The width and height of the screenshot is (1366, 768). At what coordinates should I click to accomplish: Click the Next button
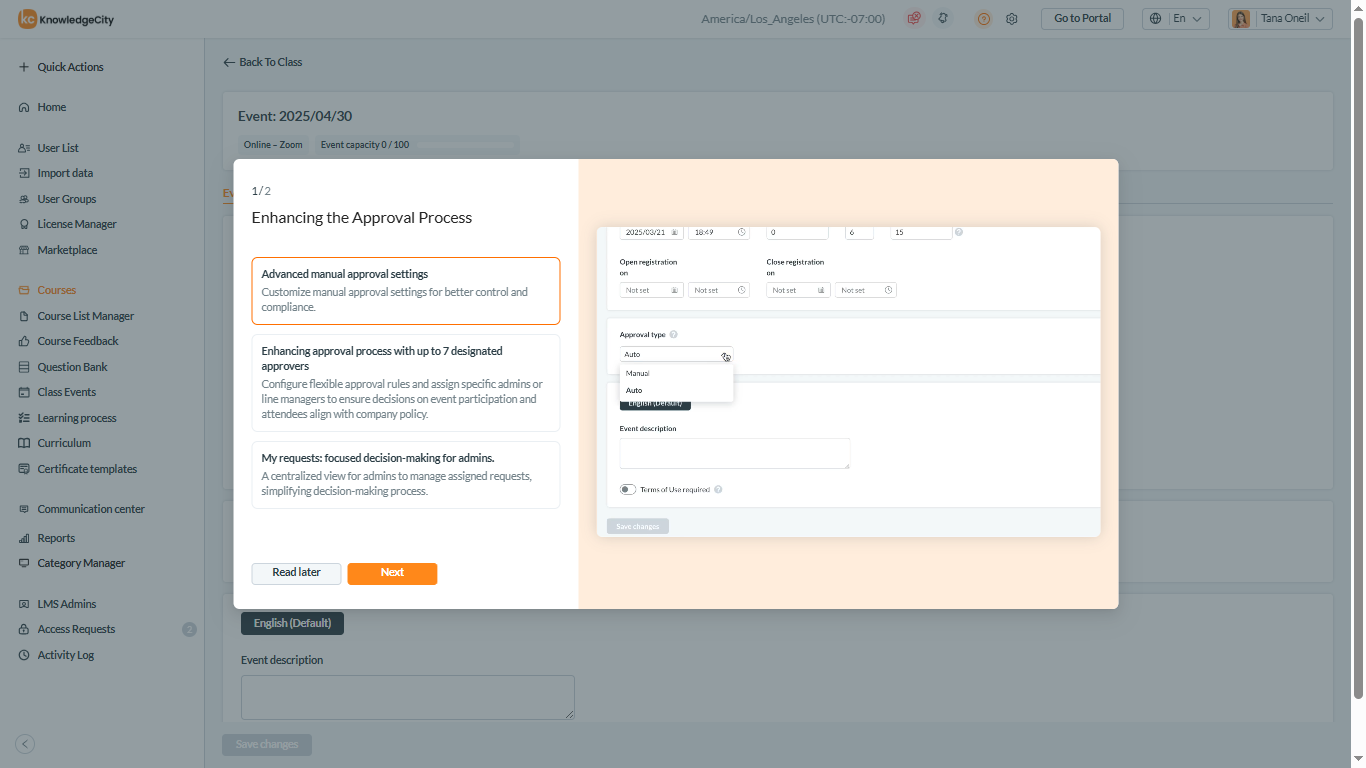tap(392, 573)
